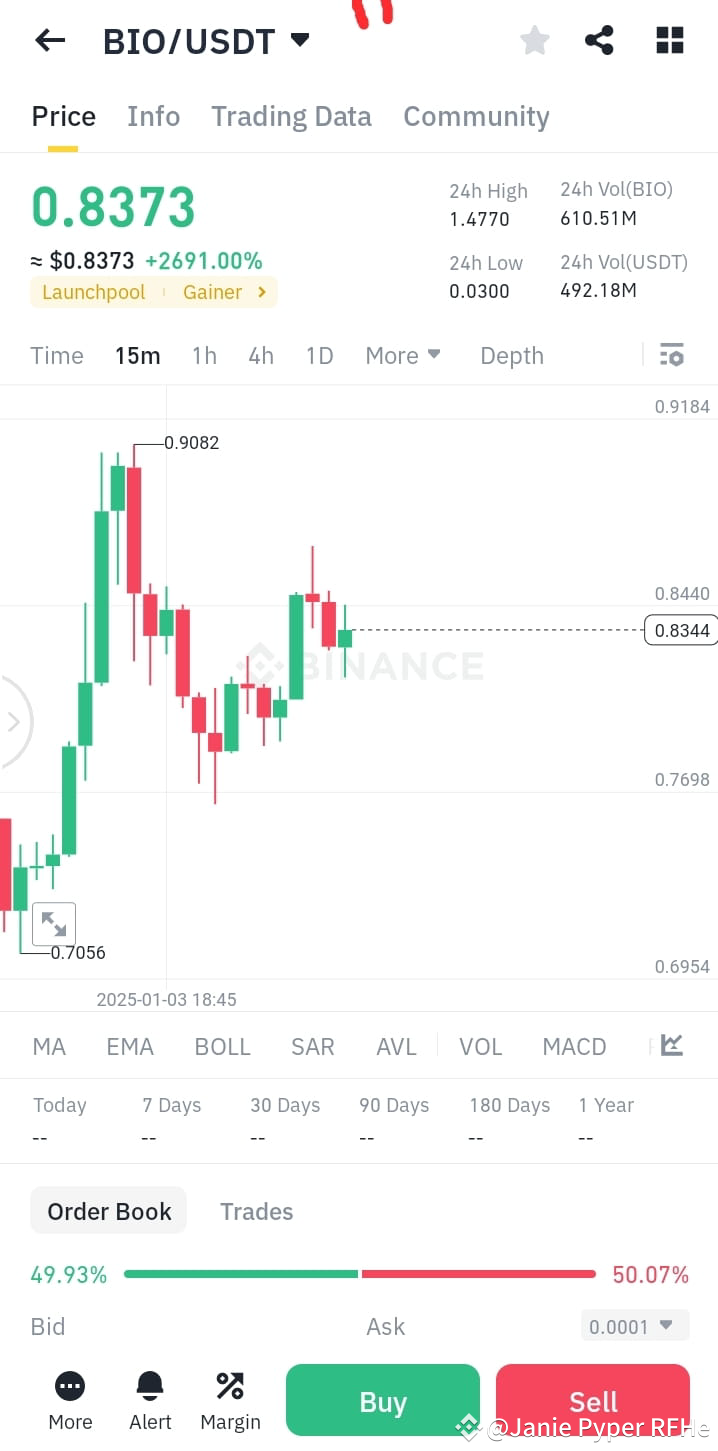Expand chart to fullscreen view
The image size is (718, 1451).
point(54,923)
